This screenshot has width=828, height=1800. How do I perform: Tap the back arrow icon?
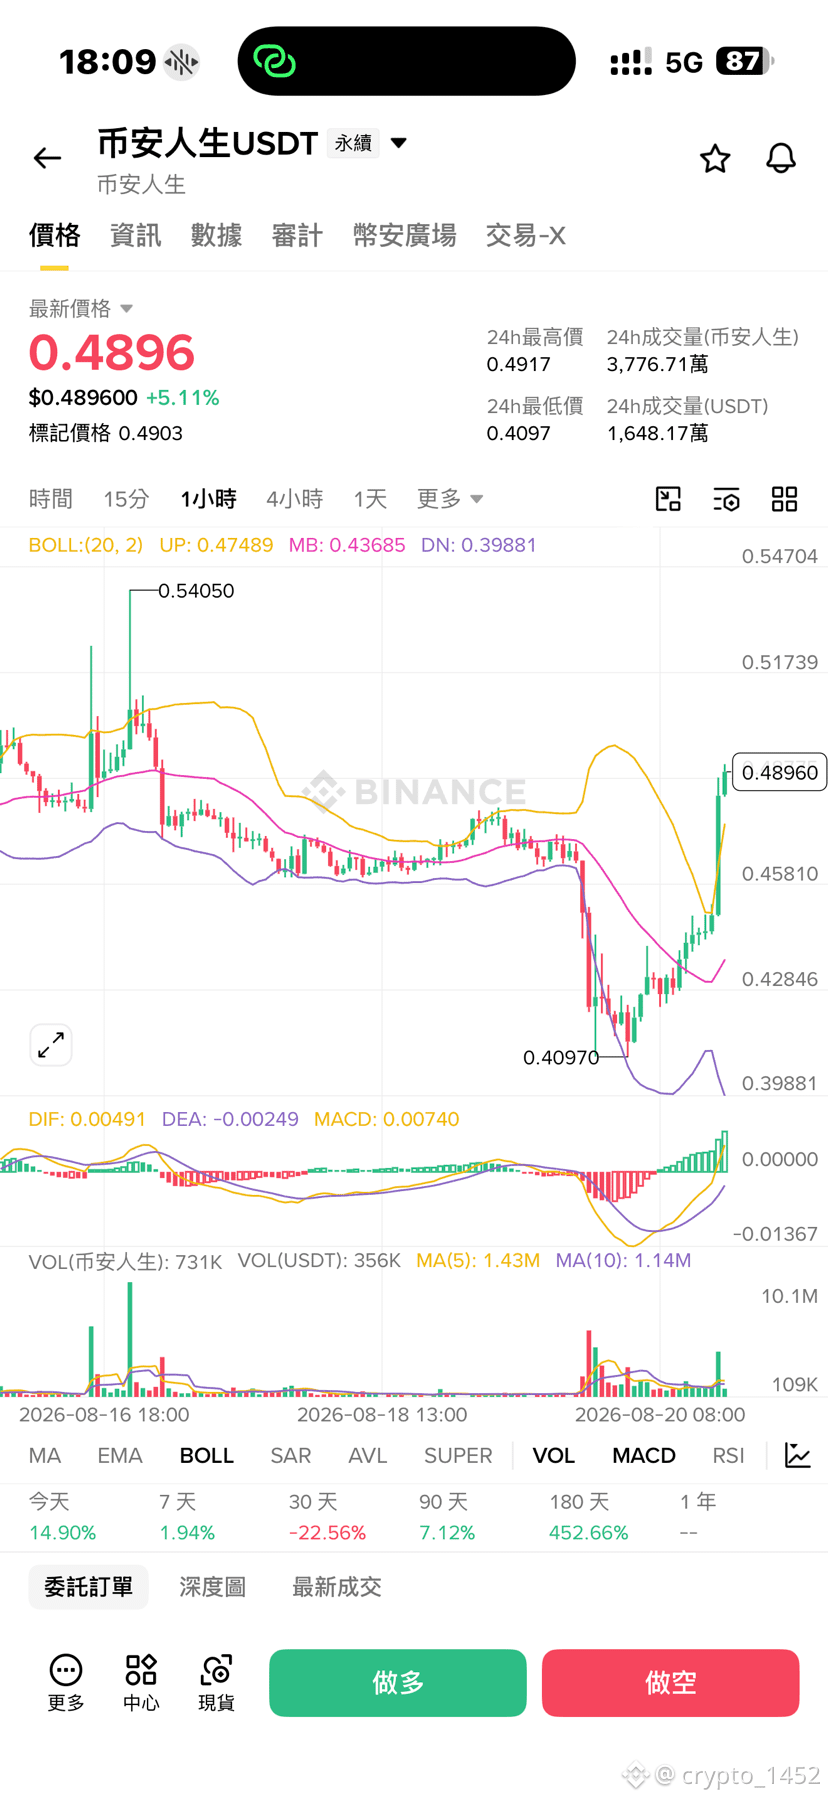tap(47, 158)
